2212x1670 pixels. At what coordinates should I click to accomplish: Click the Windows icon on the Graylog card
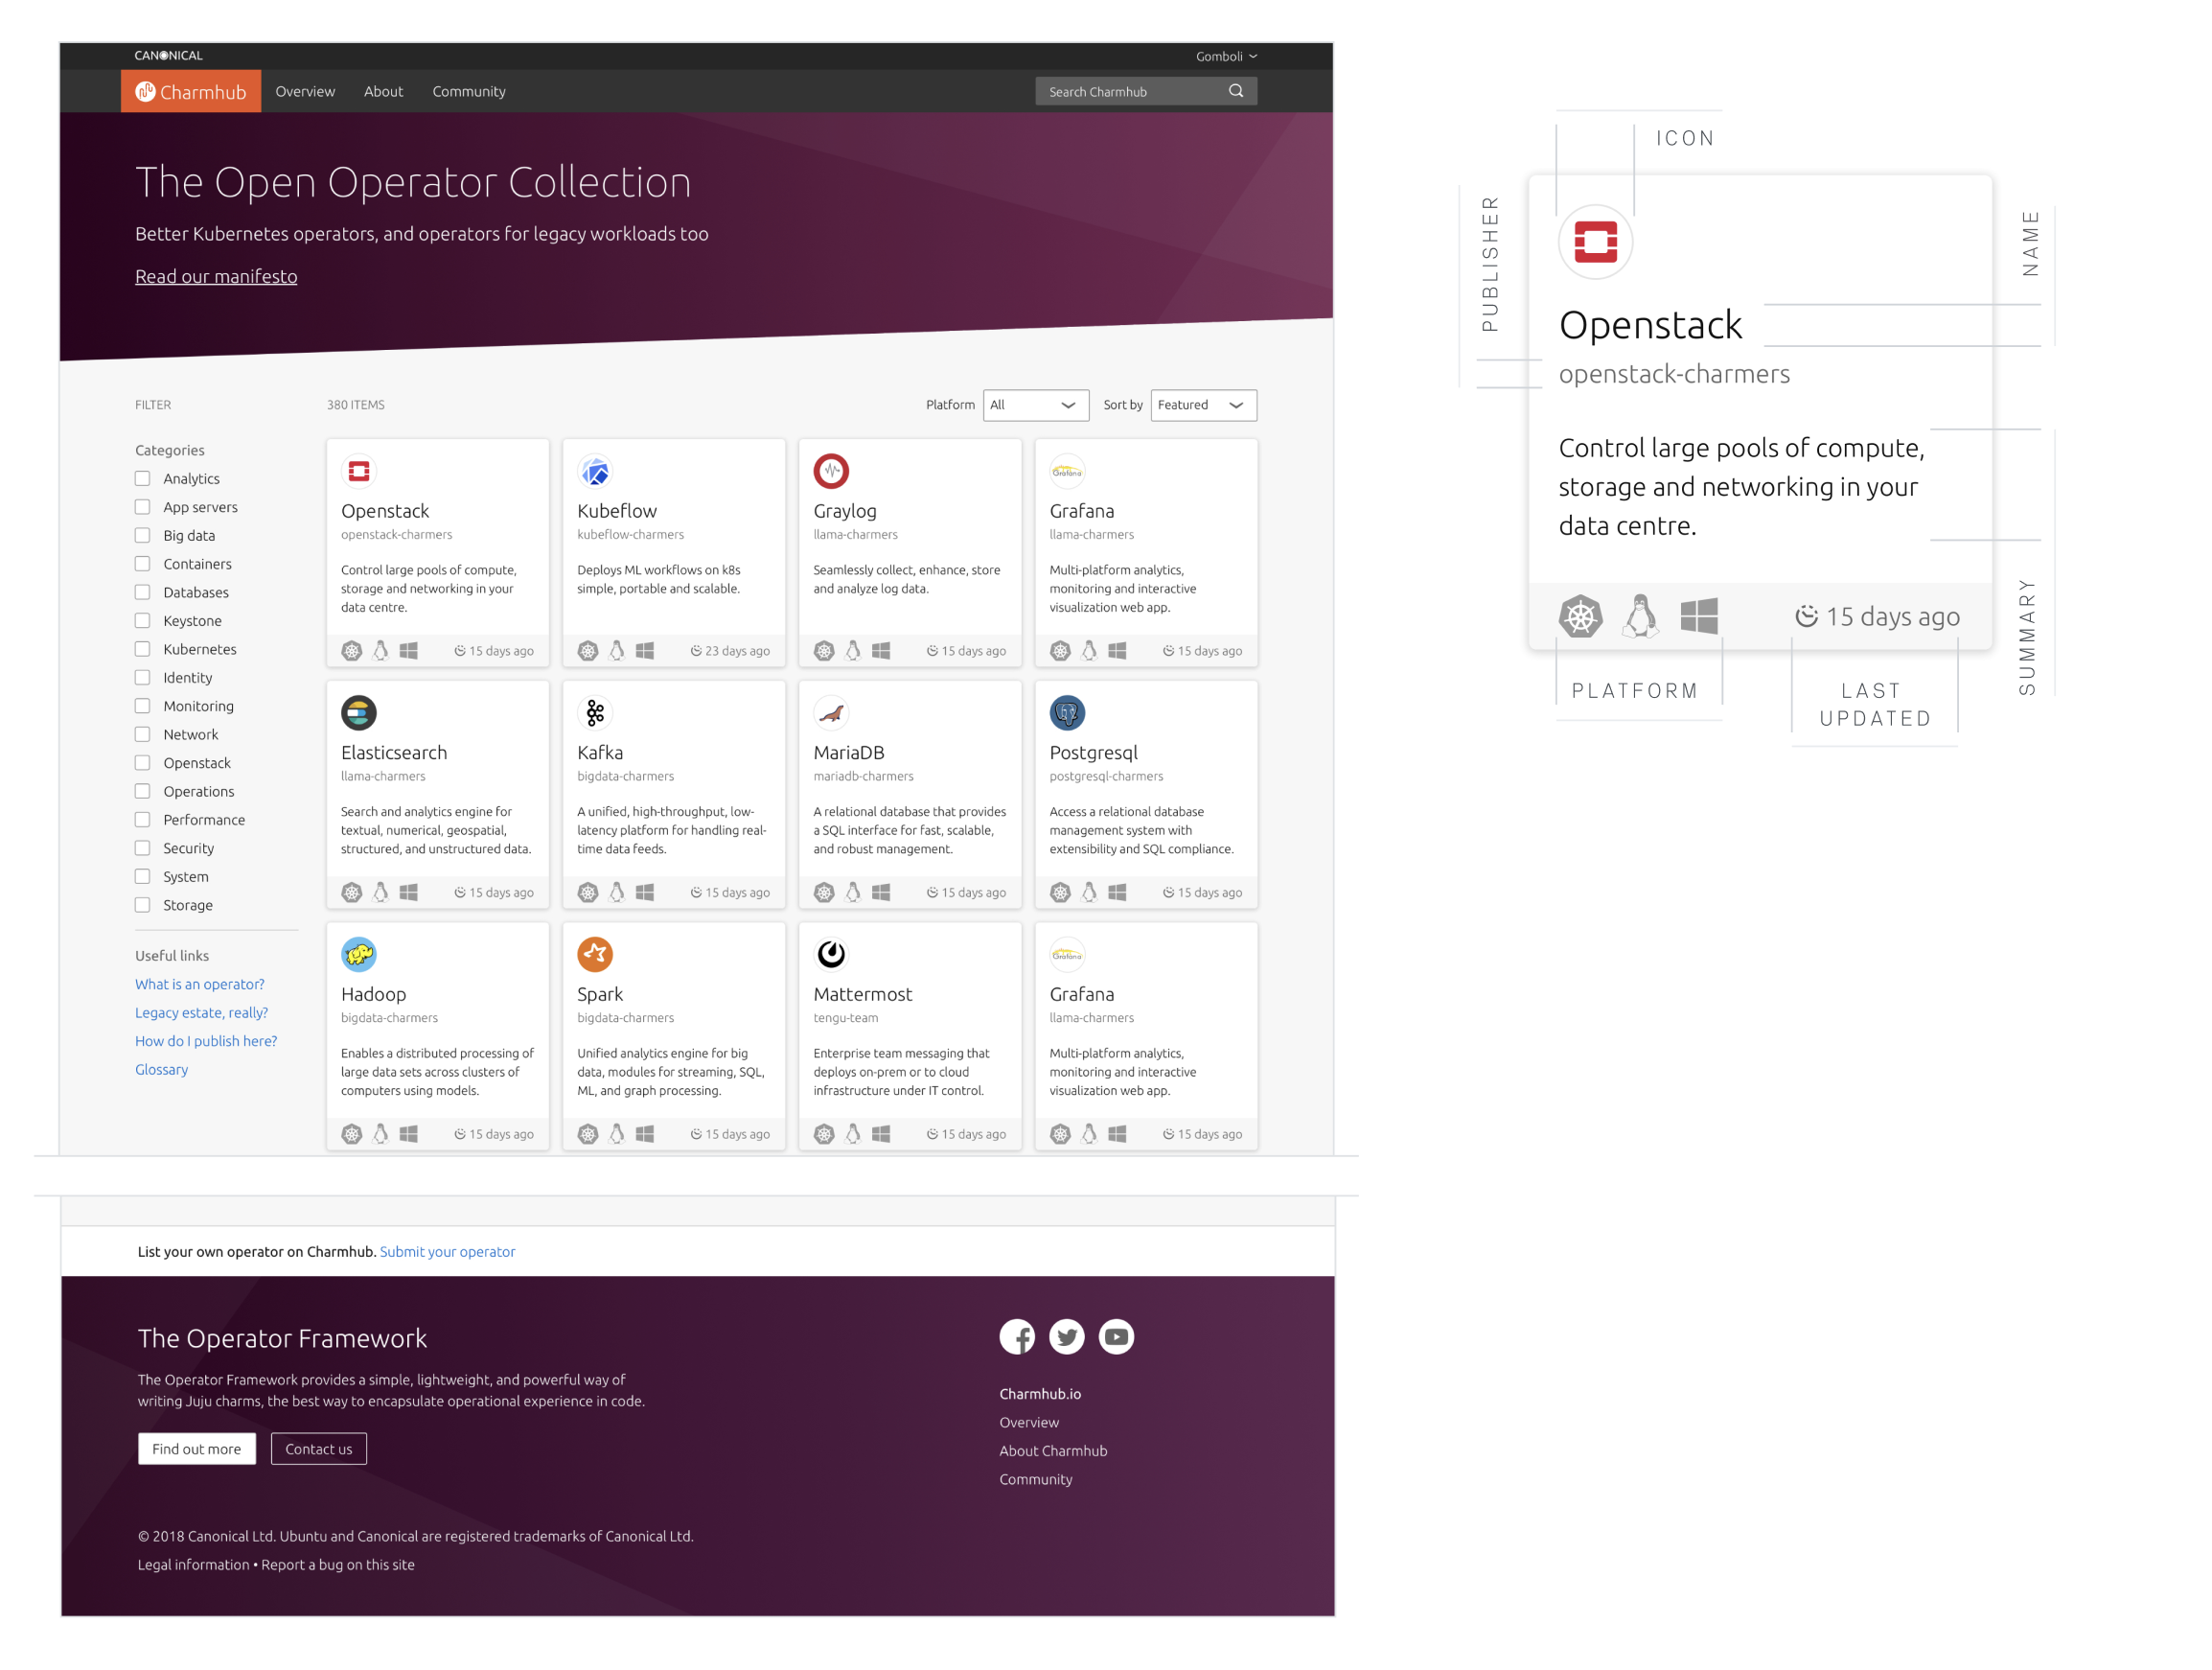click(x=881, y=651)
